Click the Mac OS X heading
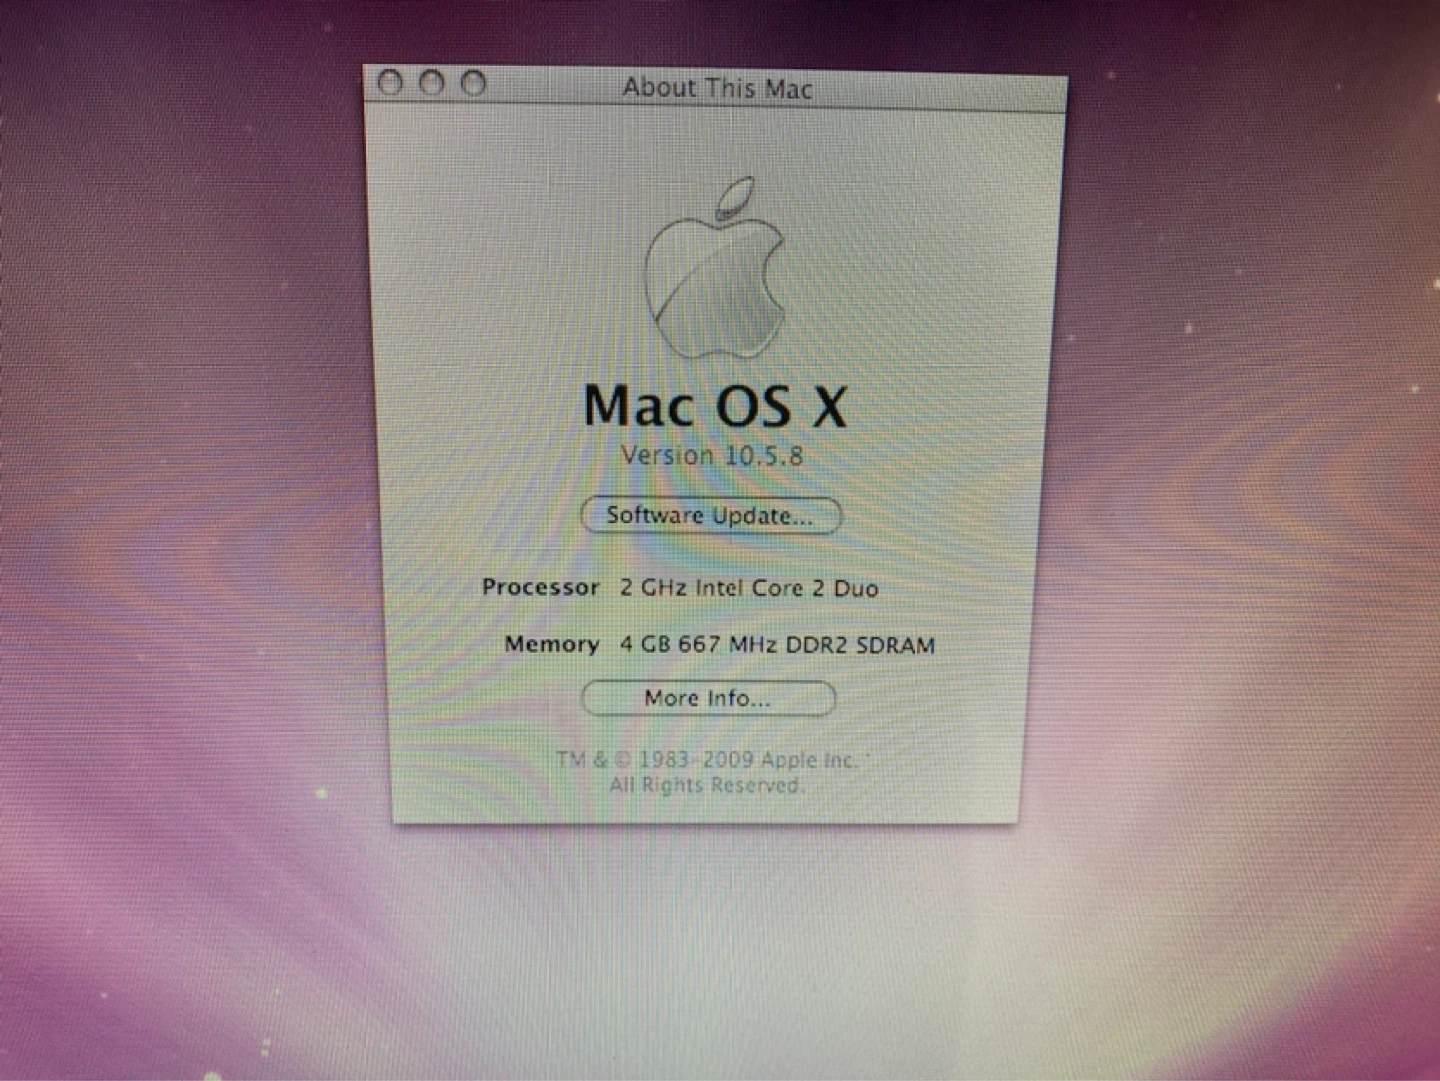 pyautogui.click(x=715, y=406)
